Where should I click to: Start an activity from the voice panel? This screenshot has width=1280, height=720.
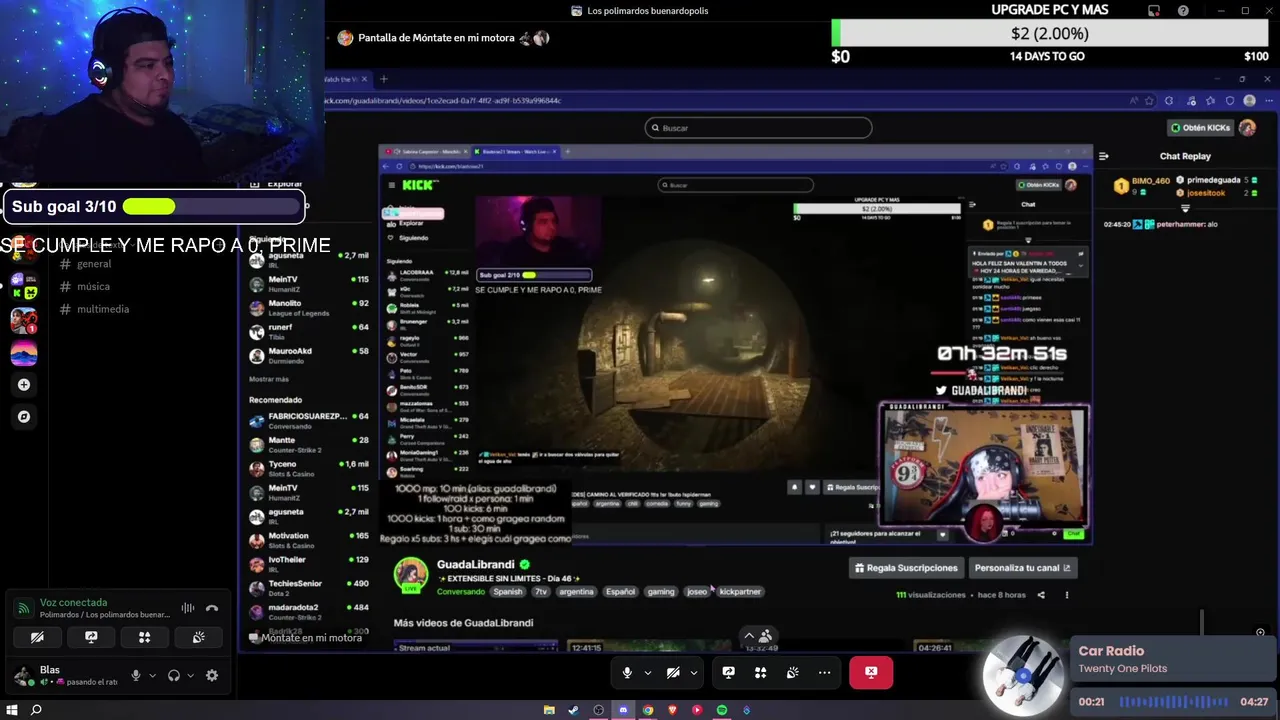tap(145, 637)
